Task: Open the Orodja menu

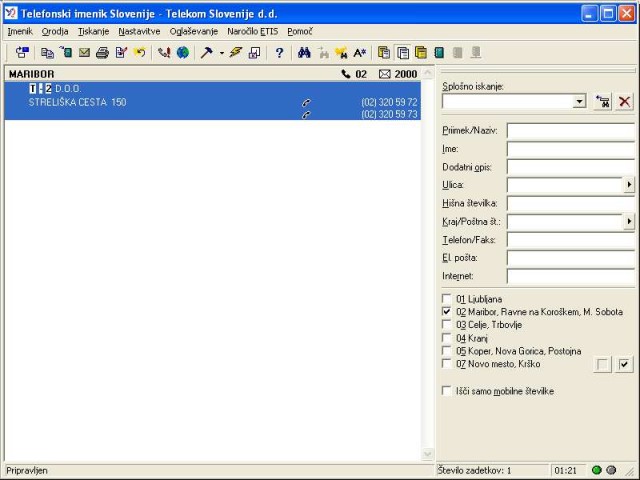Action: pos(55,31)
